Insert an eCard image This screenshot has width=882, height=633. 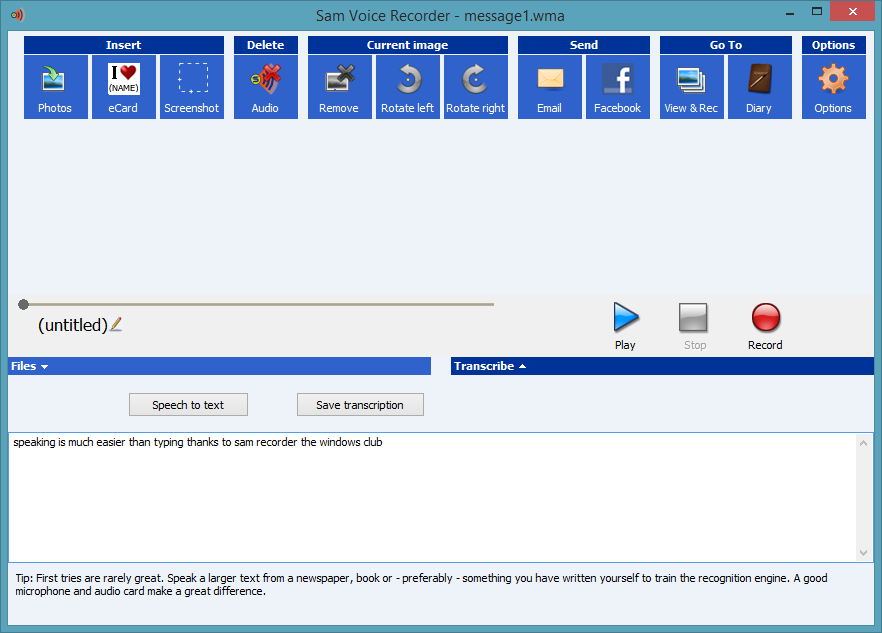[x=124, y=87]
